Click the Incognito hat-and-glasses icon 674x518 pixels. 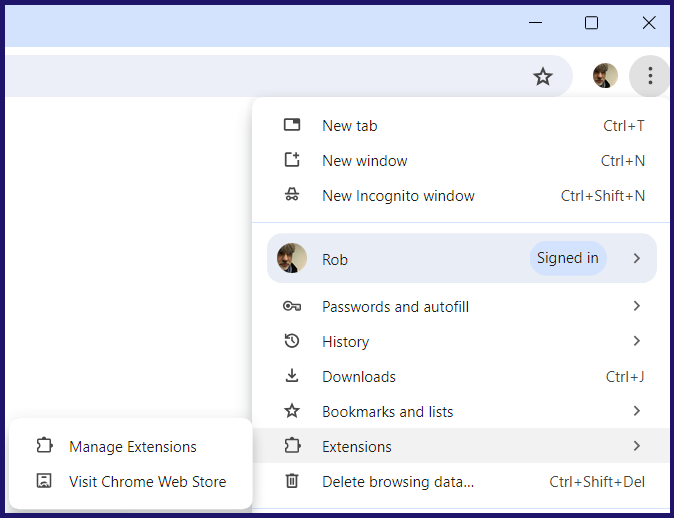point(292,195)
